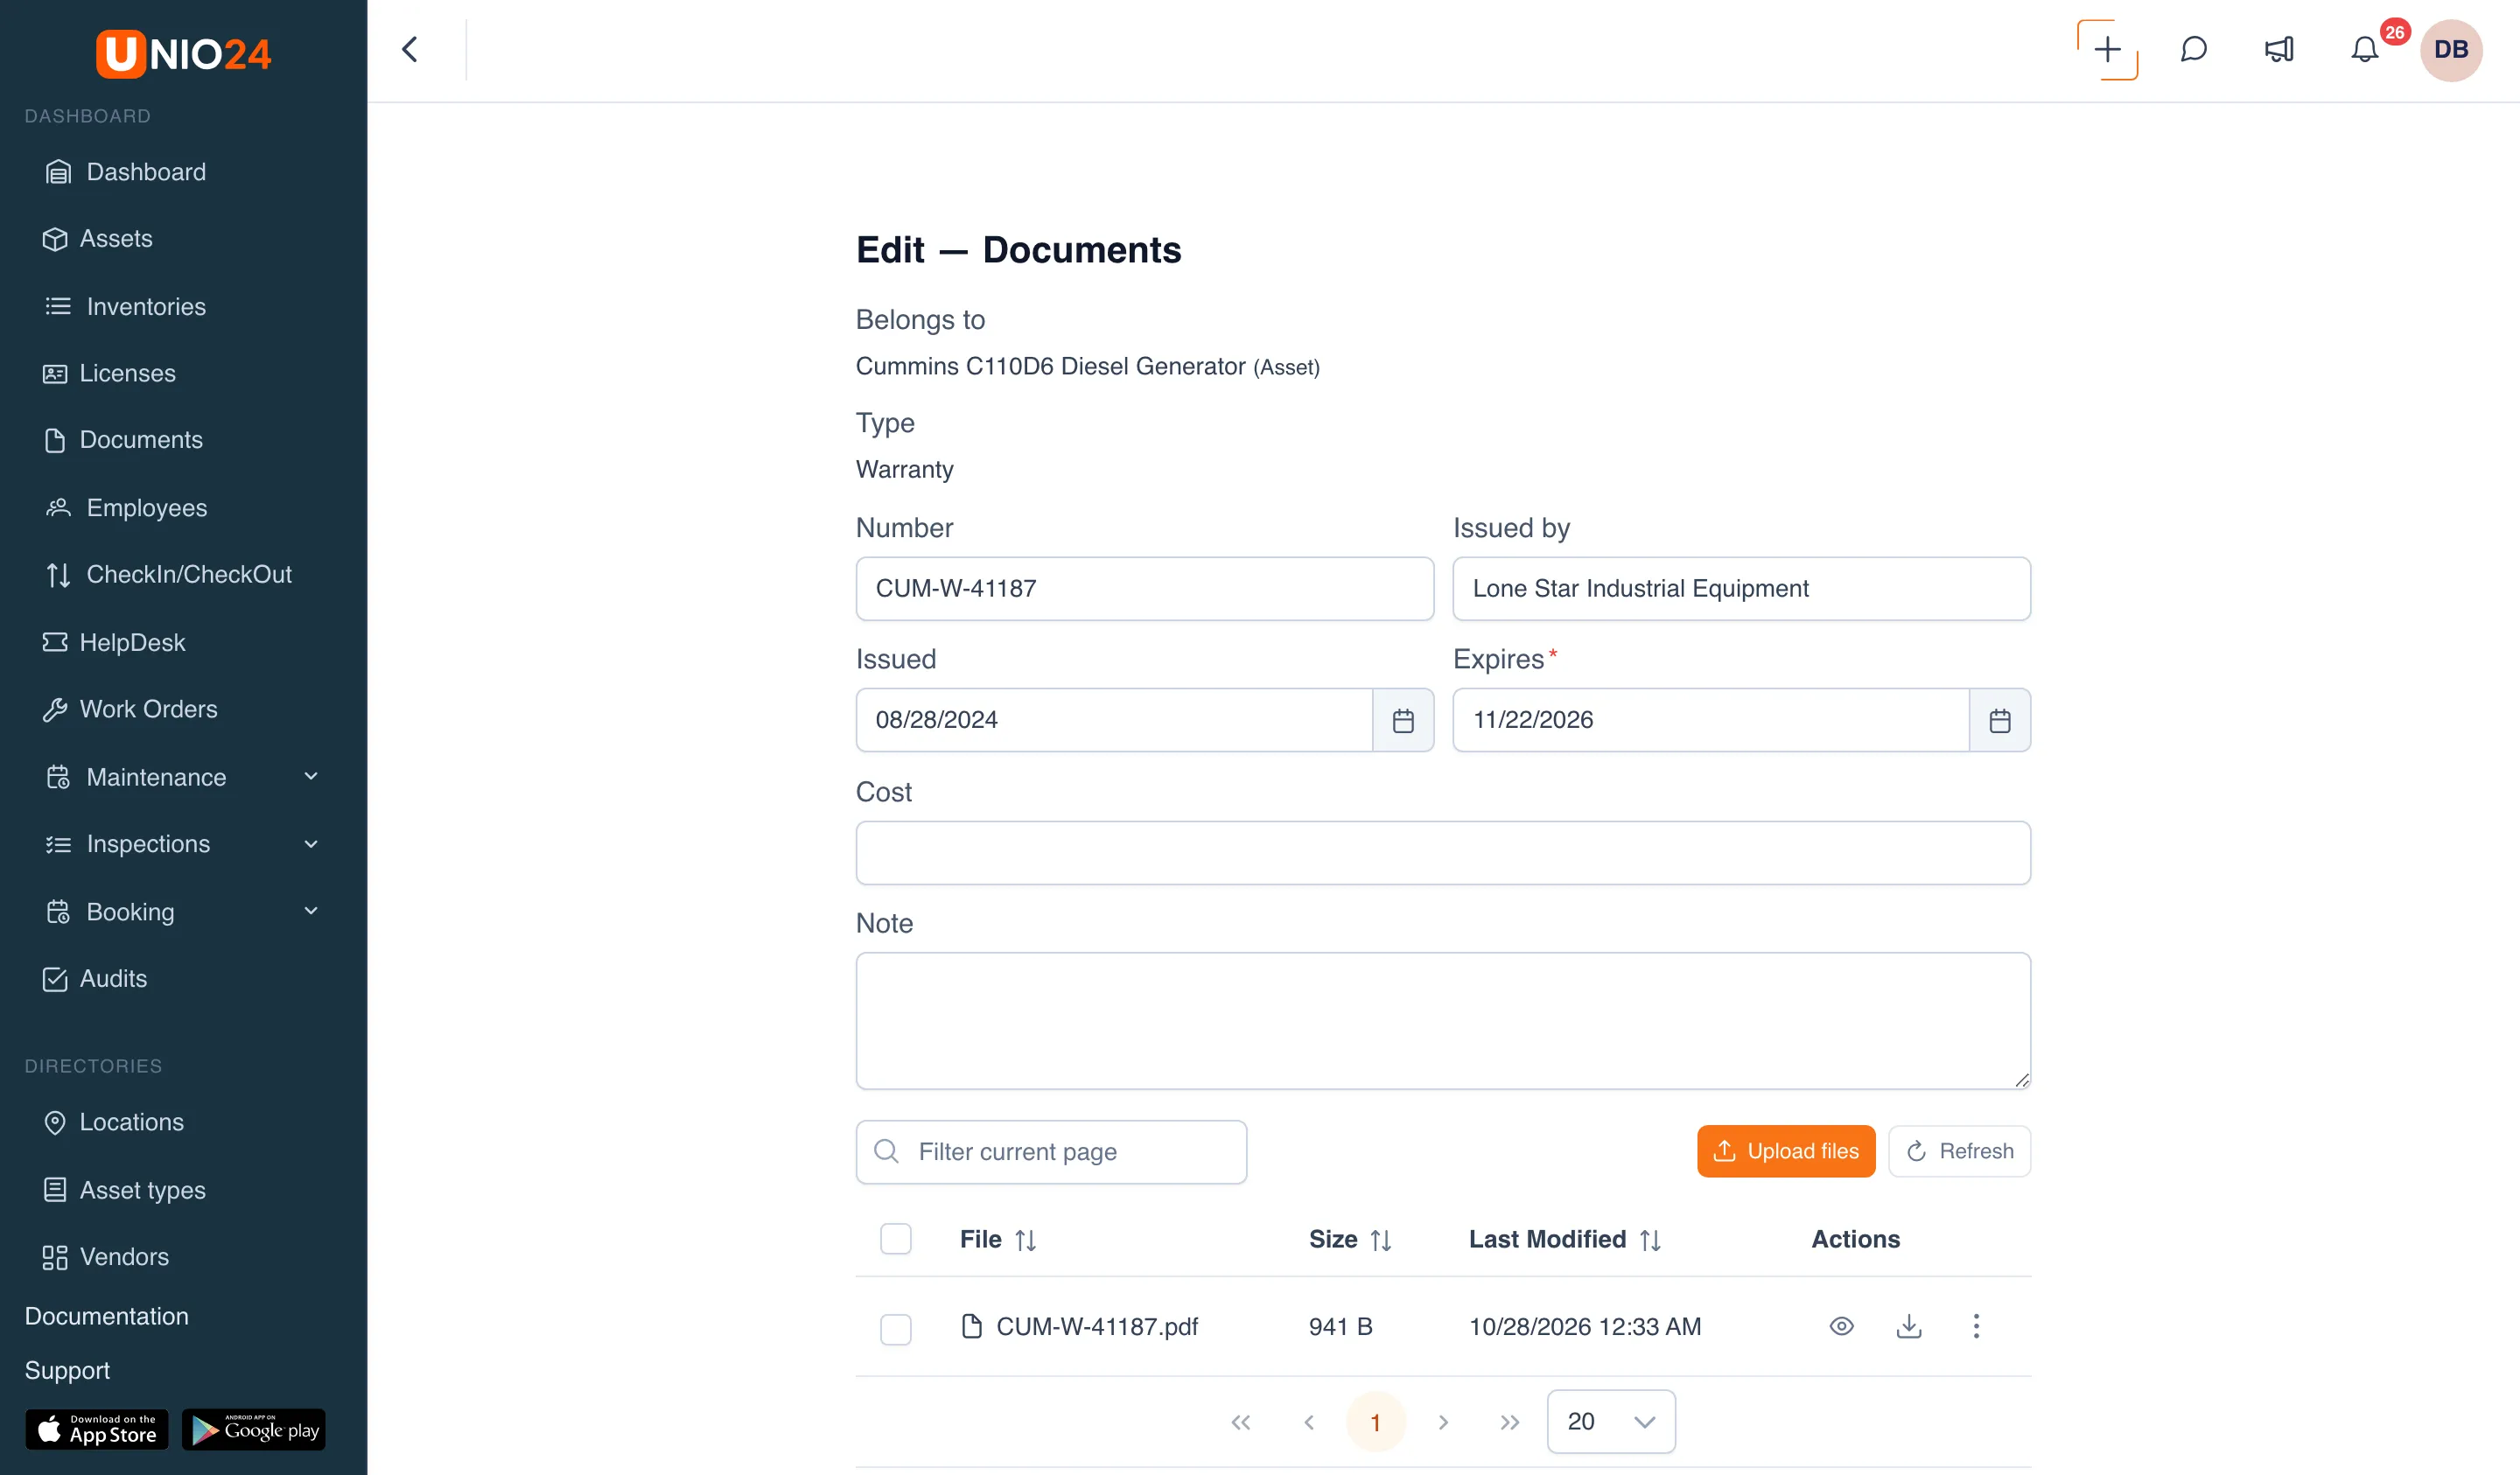Click the Cost input field
Screen dimensions: 2520x1475
click(x=1443, y=852)
